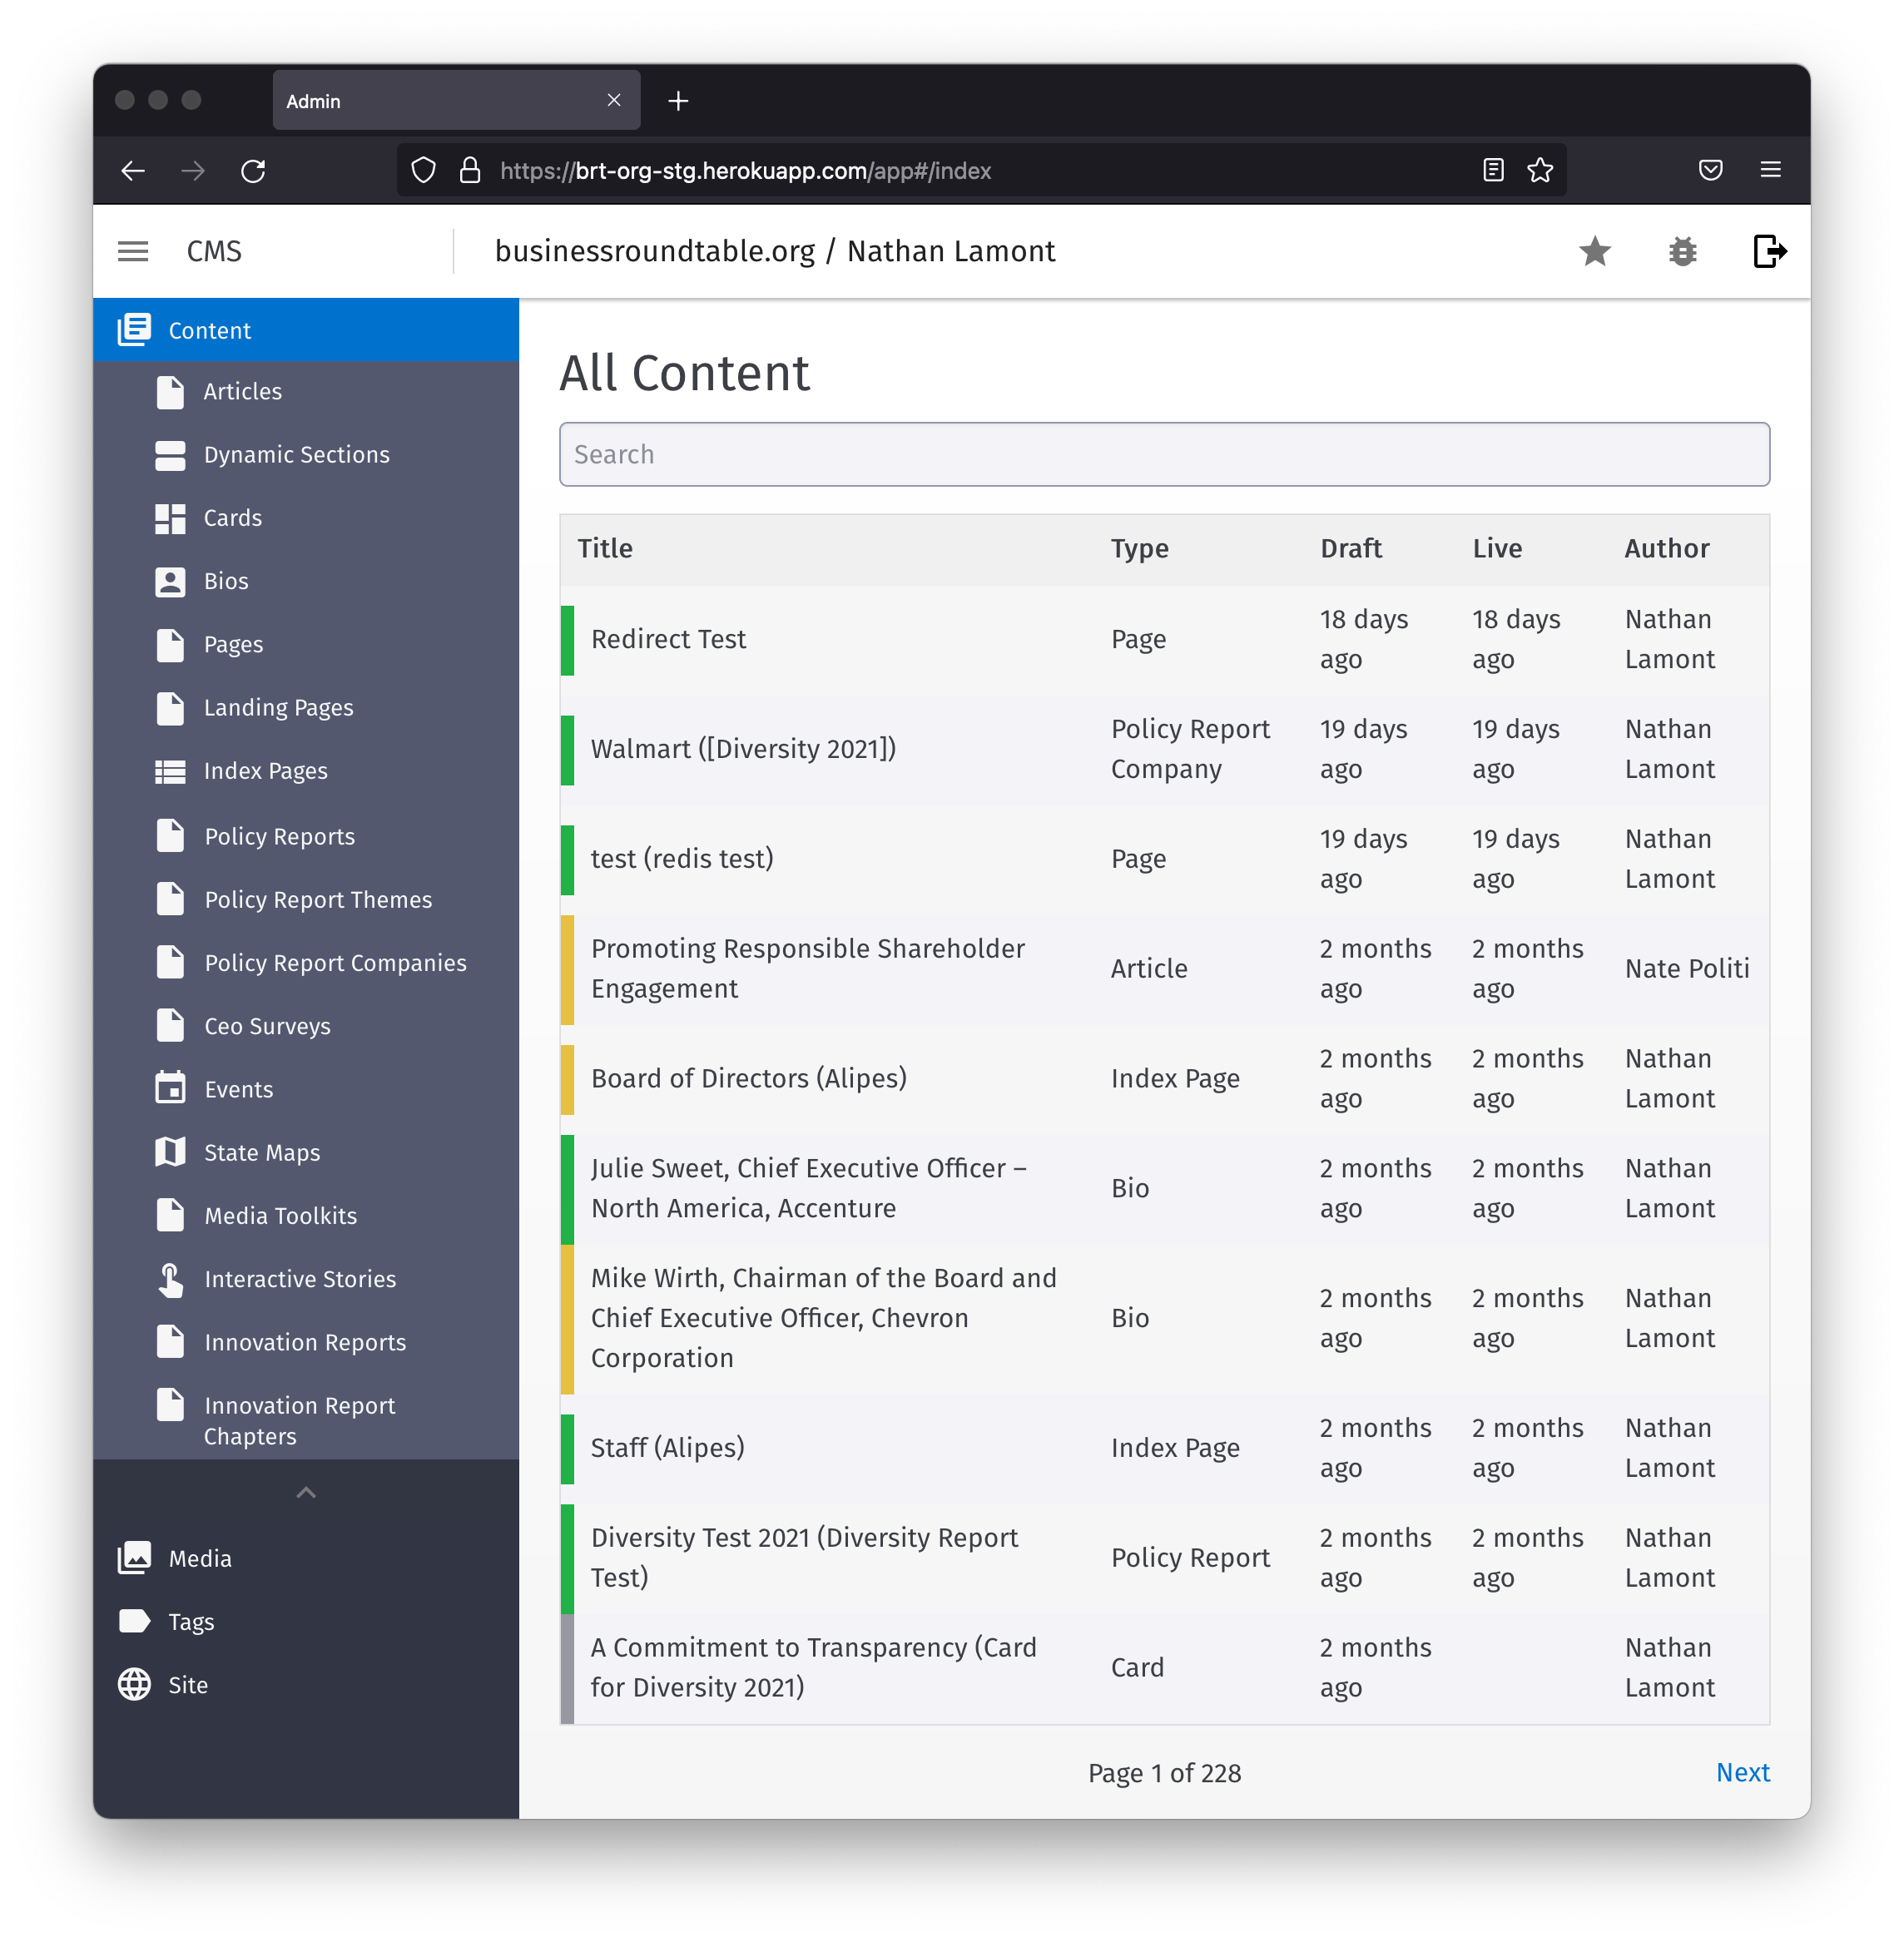Toggle the hamburger sidebar menu icon
The image size is (1904, 1942).
(x=133, y=251)
